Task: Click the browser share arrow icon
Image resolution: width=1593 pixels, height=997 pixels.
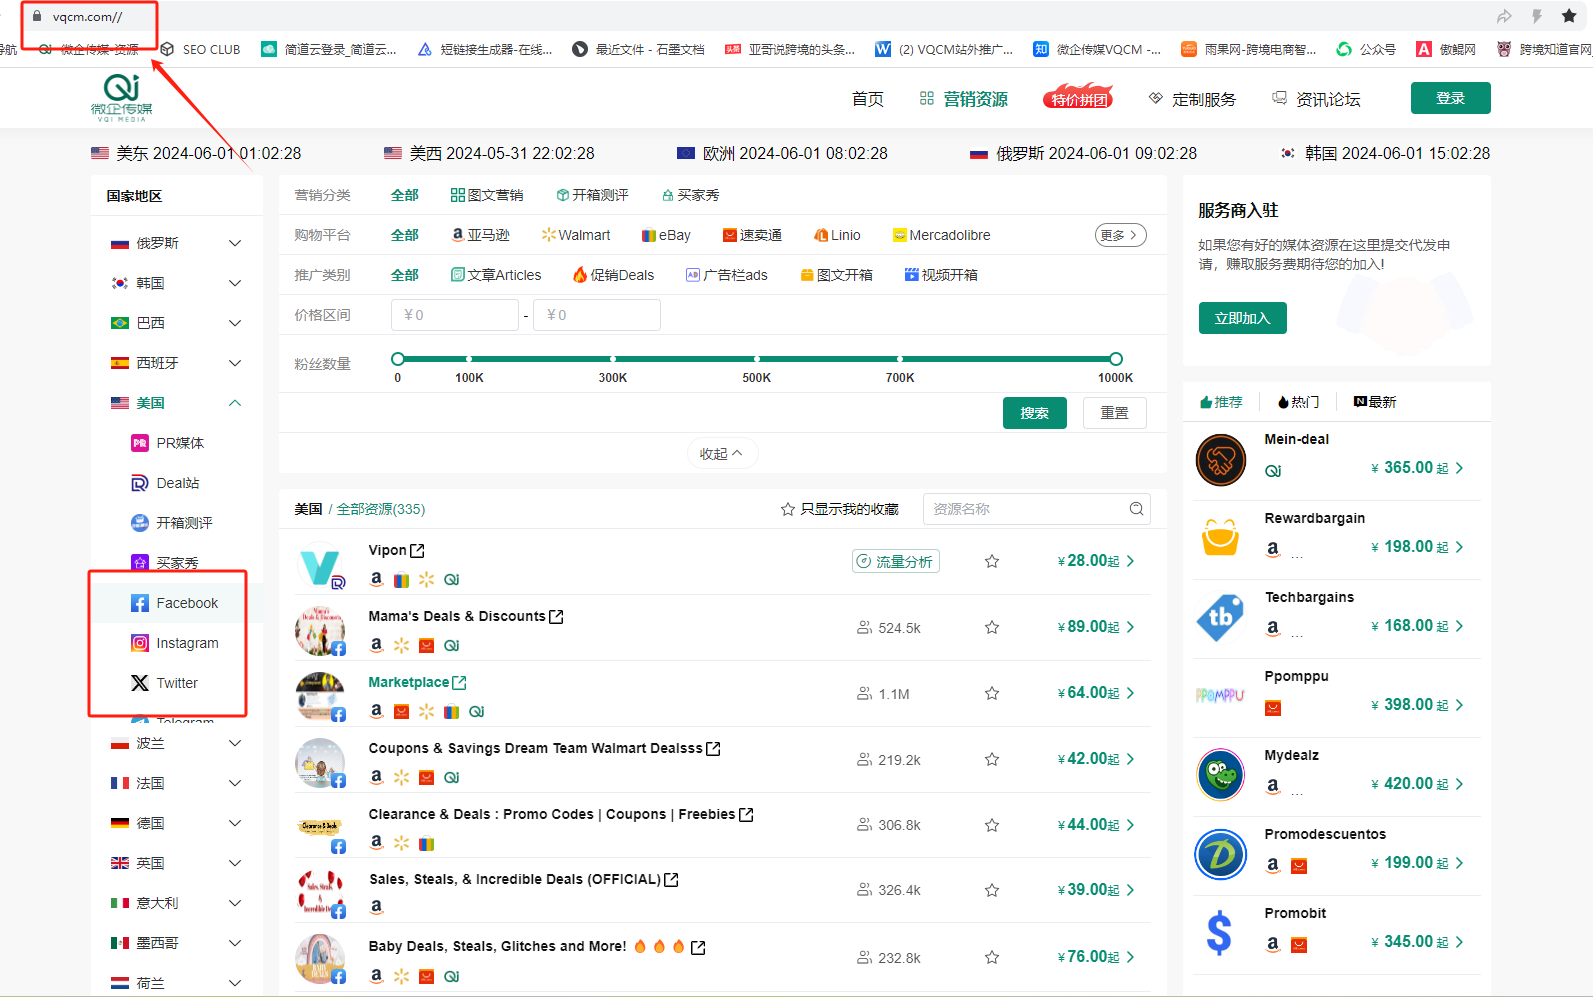Action: click(1504, 16)
